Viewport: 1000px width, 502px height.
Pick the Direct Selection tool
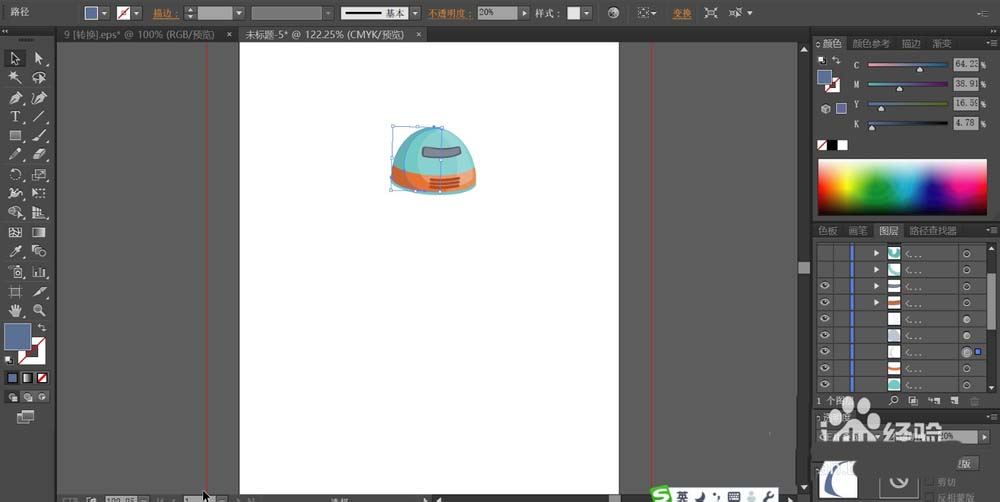click(39, 59)
